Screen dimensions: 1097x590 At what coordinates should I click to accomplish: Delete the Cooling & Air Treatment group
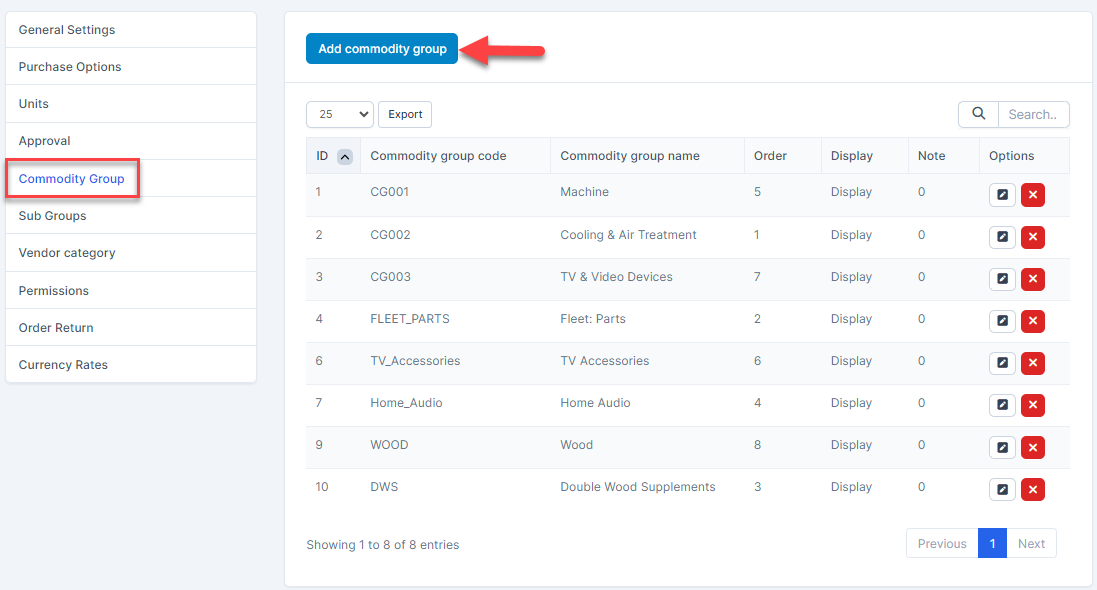(1033, 237)
